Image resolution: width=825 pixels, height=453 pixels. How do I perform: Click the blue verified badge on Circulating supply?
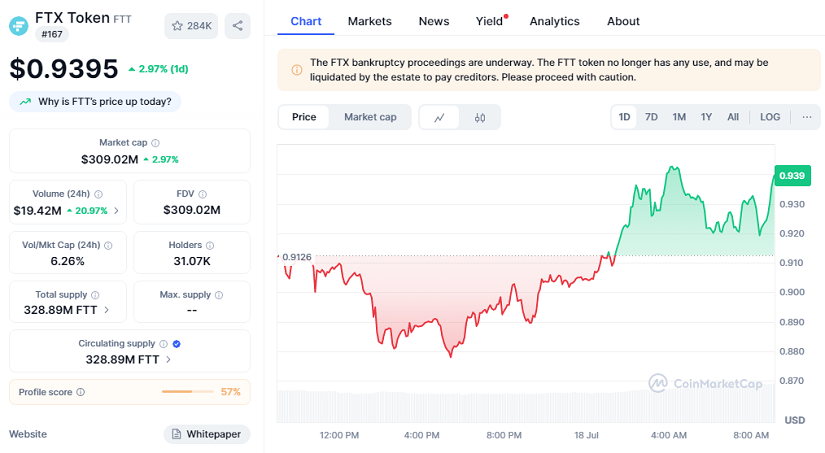pos(177,344)
